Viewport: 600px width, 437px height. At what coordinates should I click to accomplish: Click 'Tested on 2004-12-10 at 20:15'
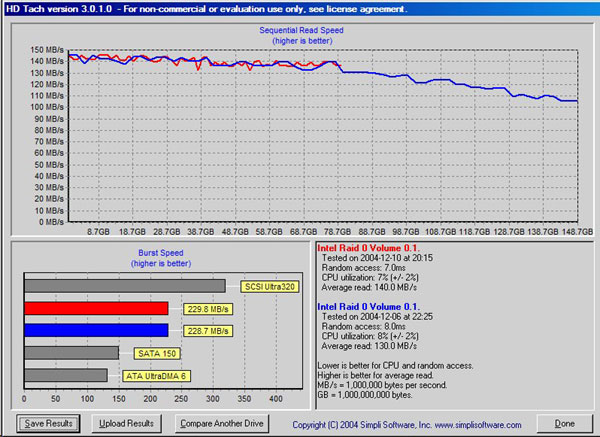pyautogui.click(x=377, y=258)
